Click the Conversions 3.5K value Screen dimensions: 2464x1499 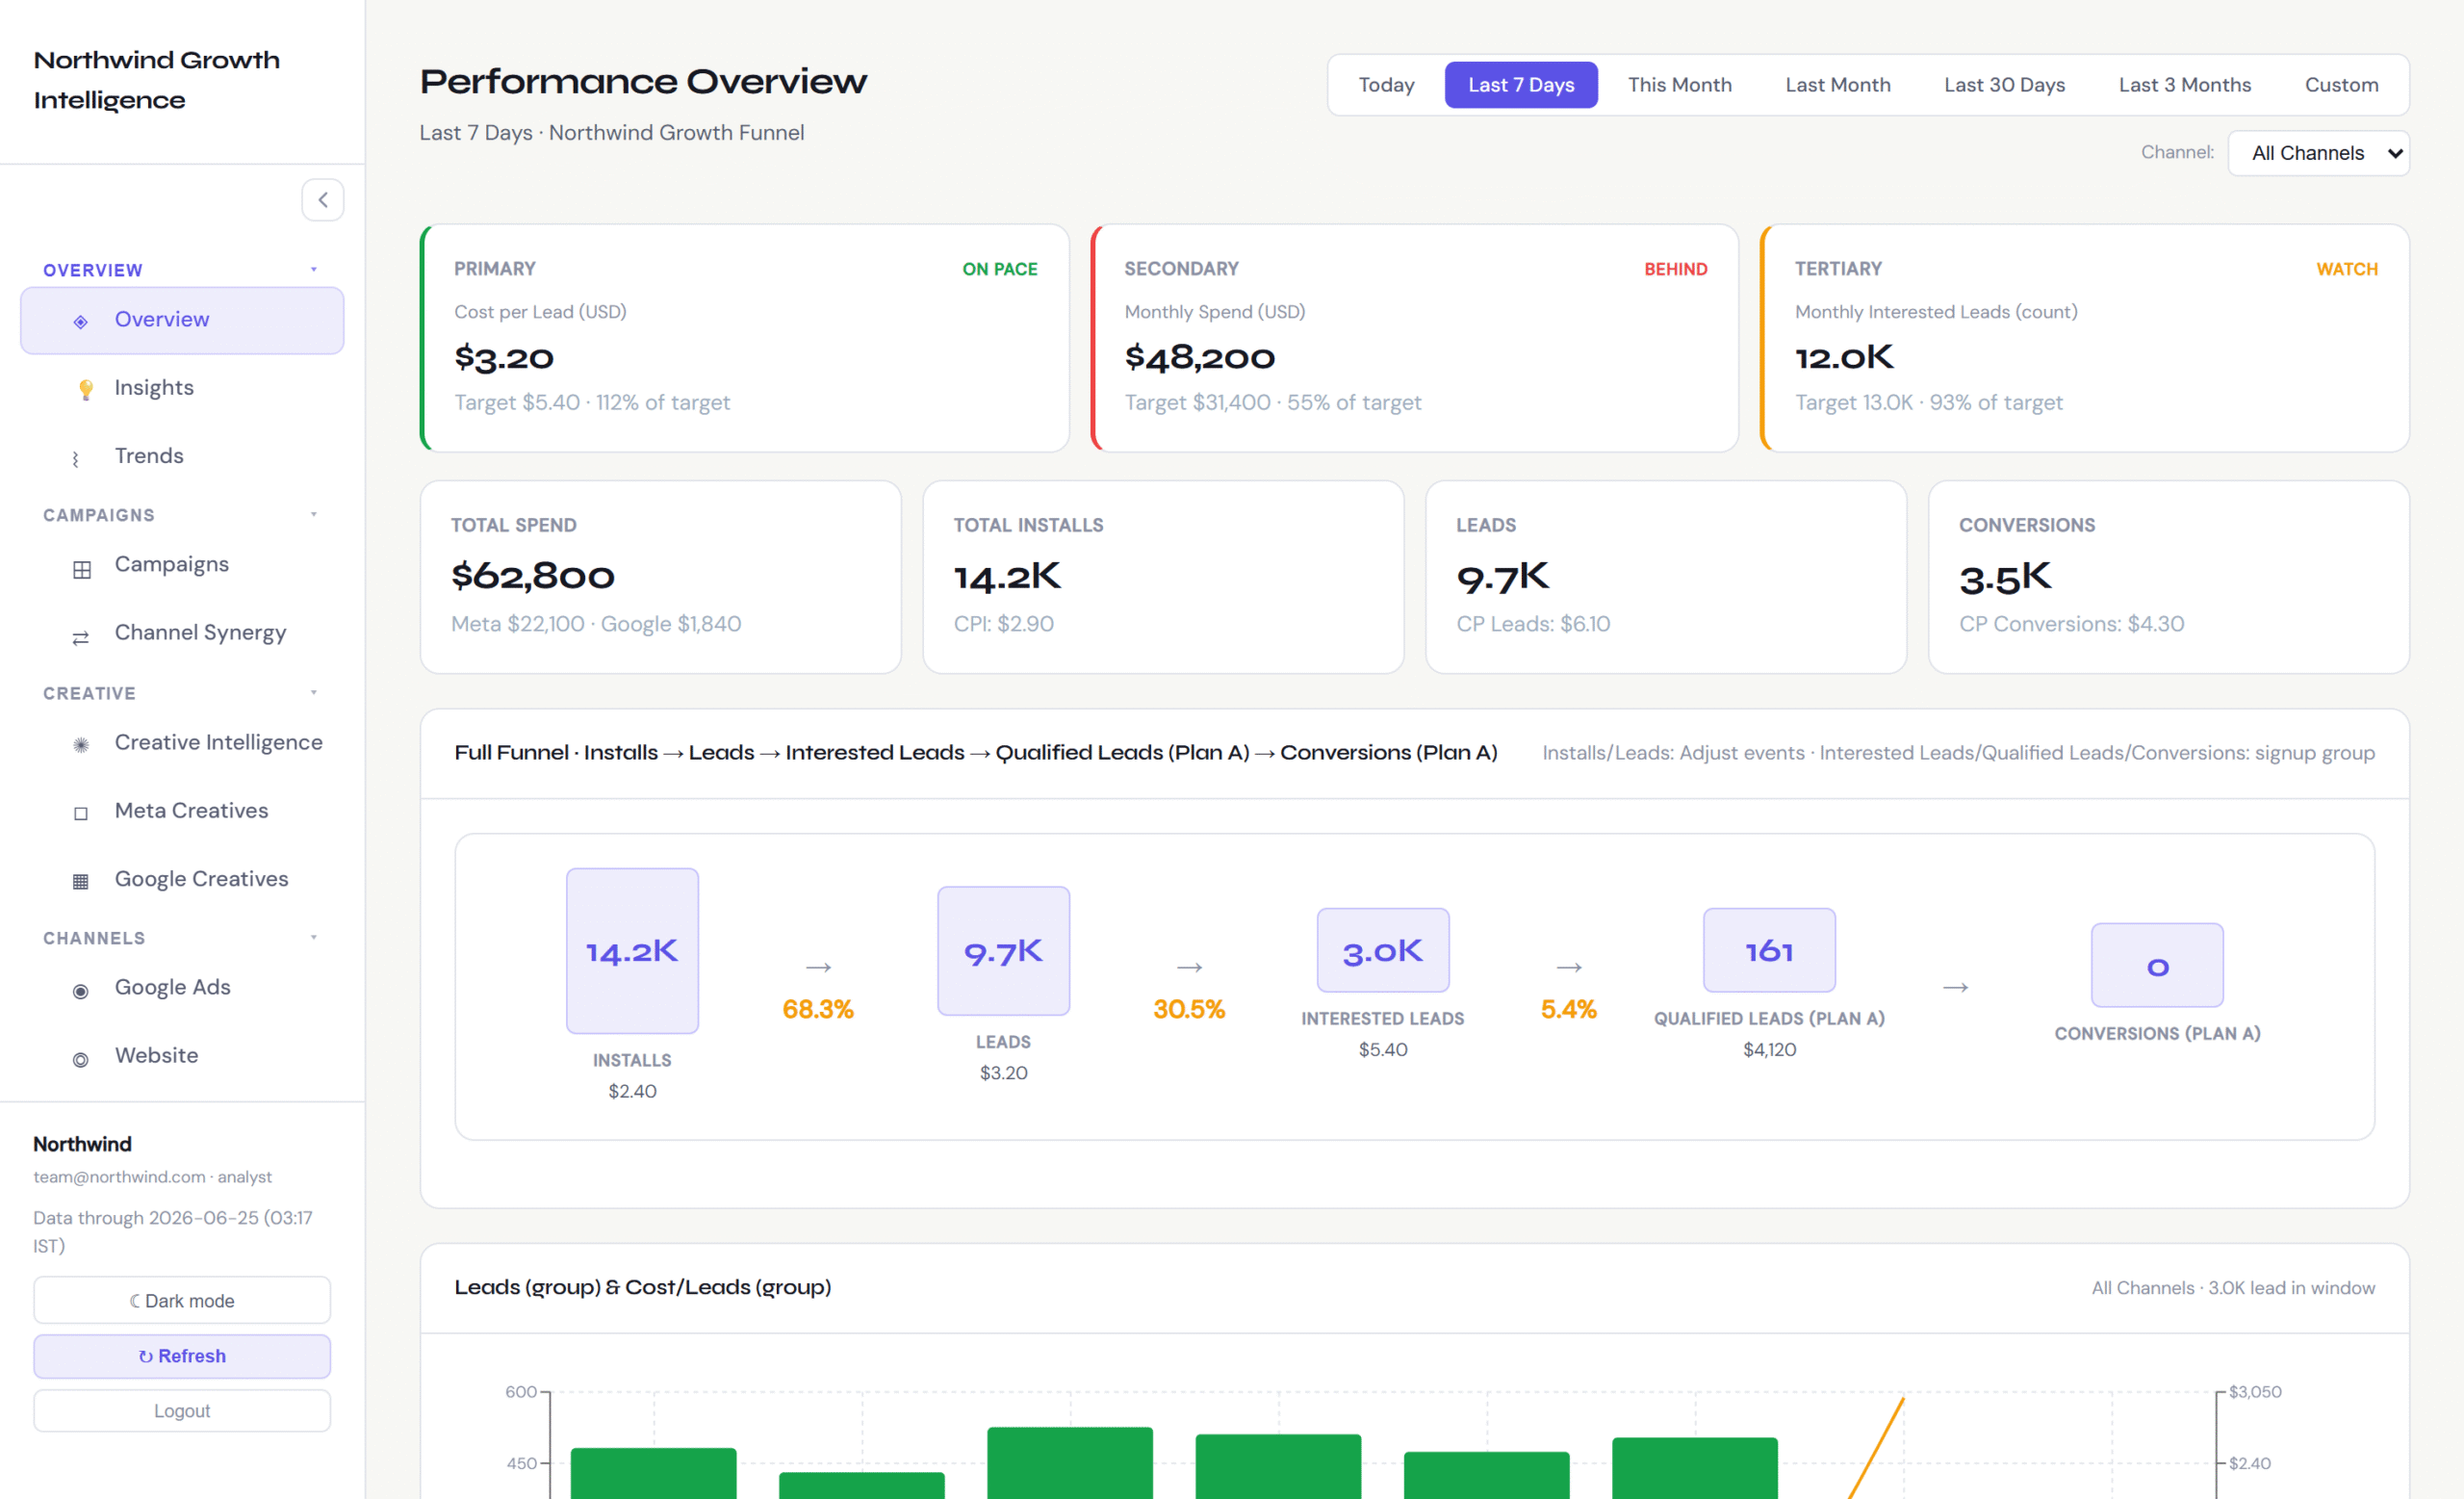[x=2005, y=576]
